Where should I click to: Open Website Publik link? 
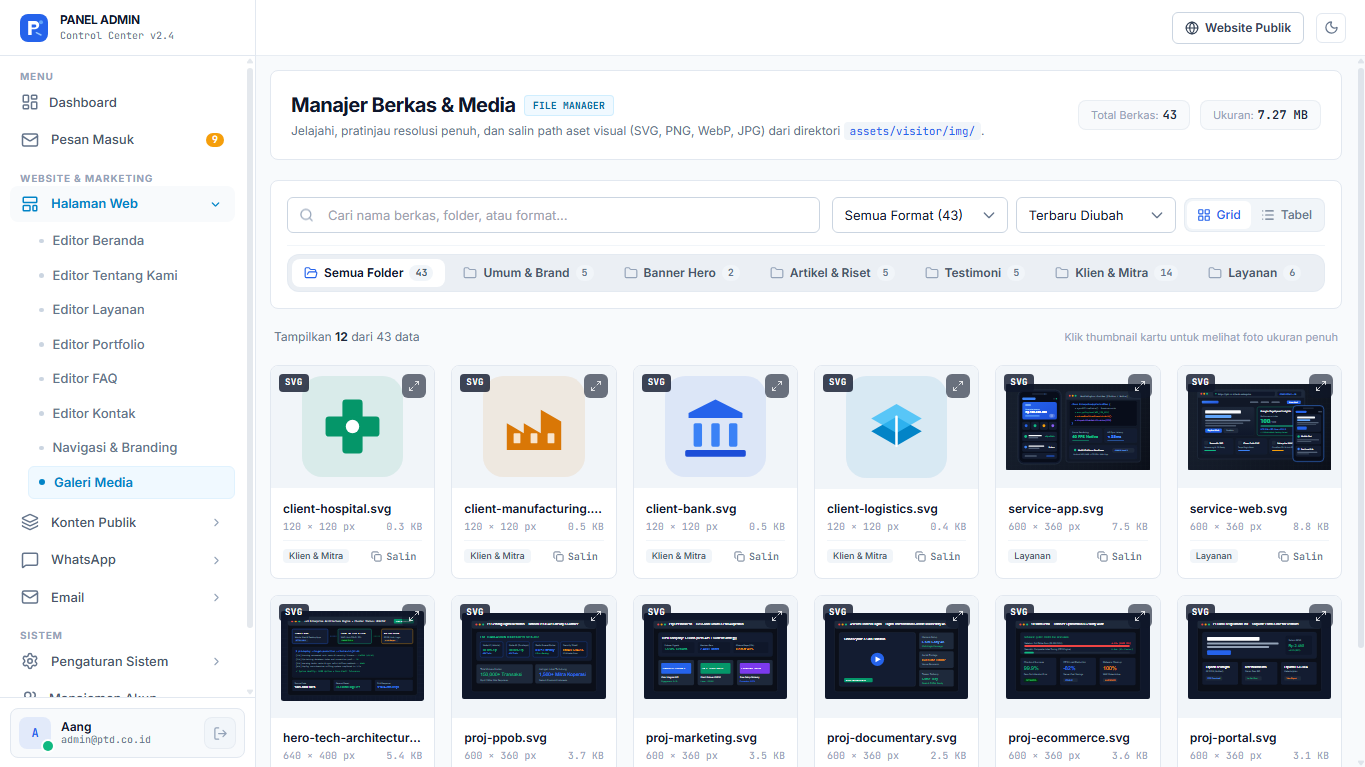click(1238, 28)
